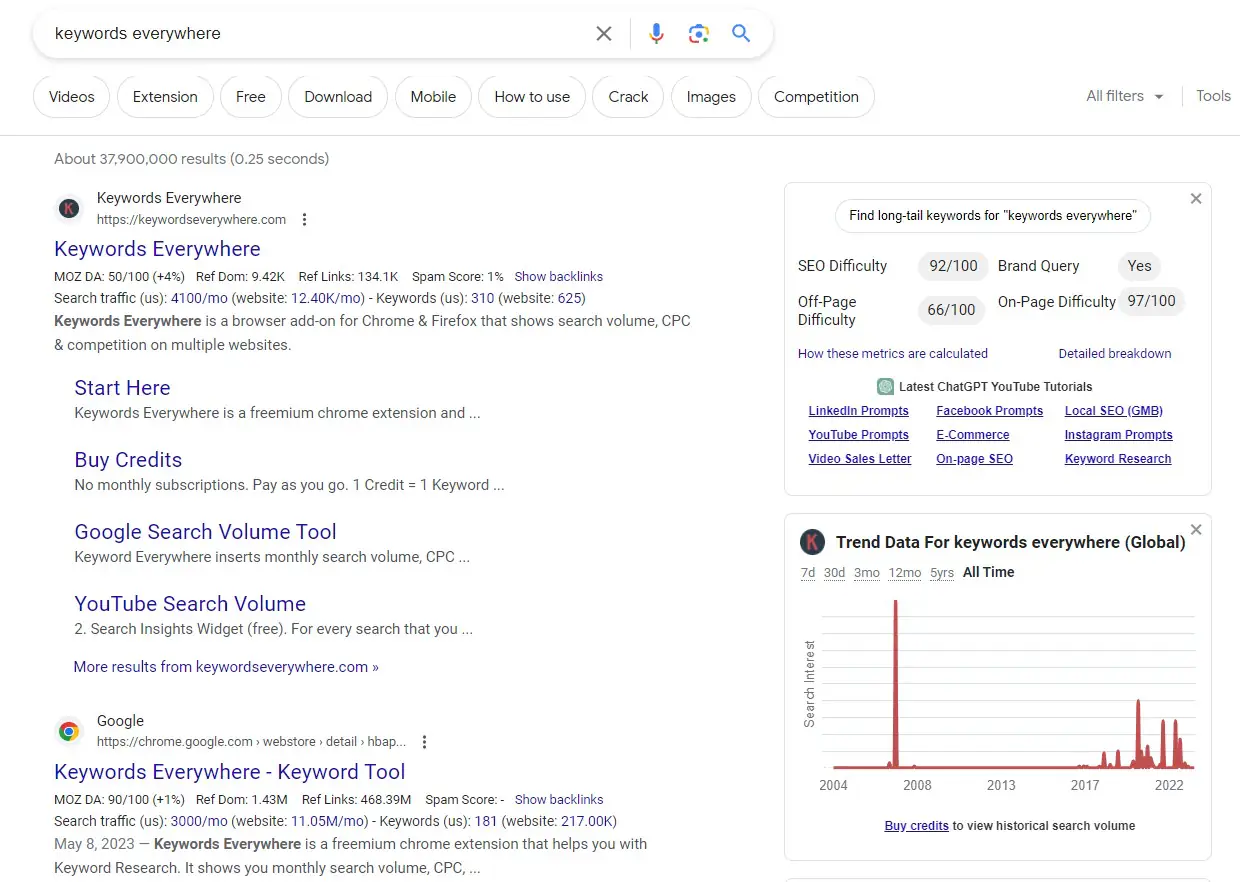1240x882 pixels.
Task: Open E-Commerce tutorial link
Action: (973, 435)
